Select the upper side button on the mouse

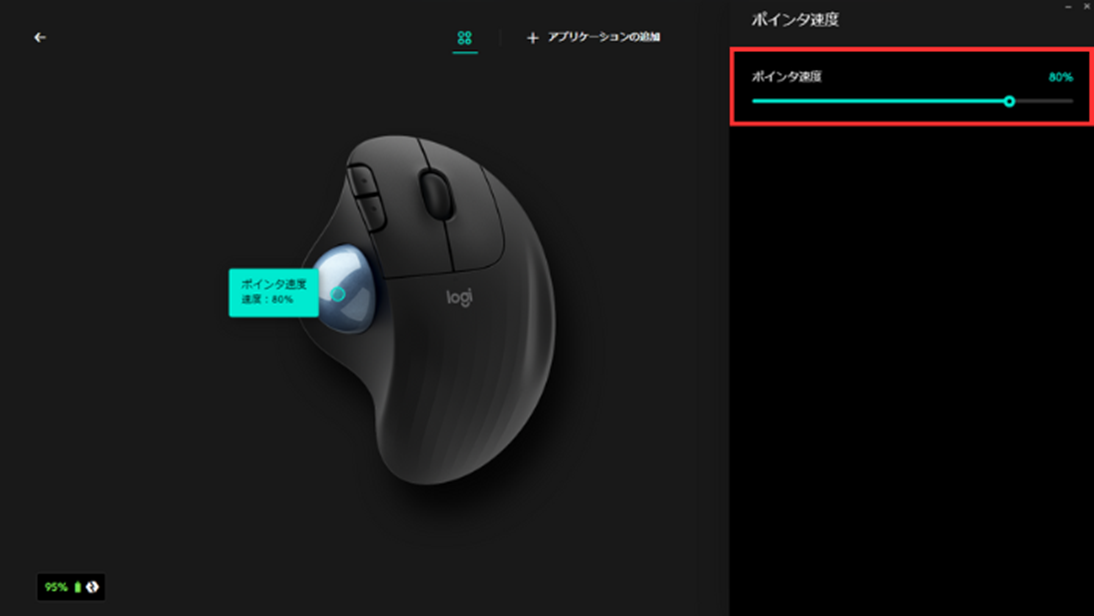363,181
